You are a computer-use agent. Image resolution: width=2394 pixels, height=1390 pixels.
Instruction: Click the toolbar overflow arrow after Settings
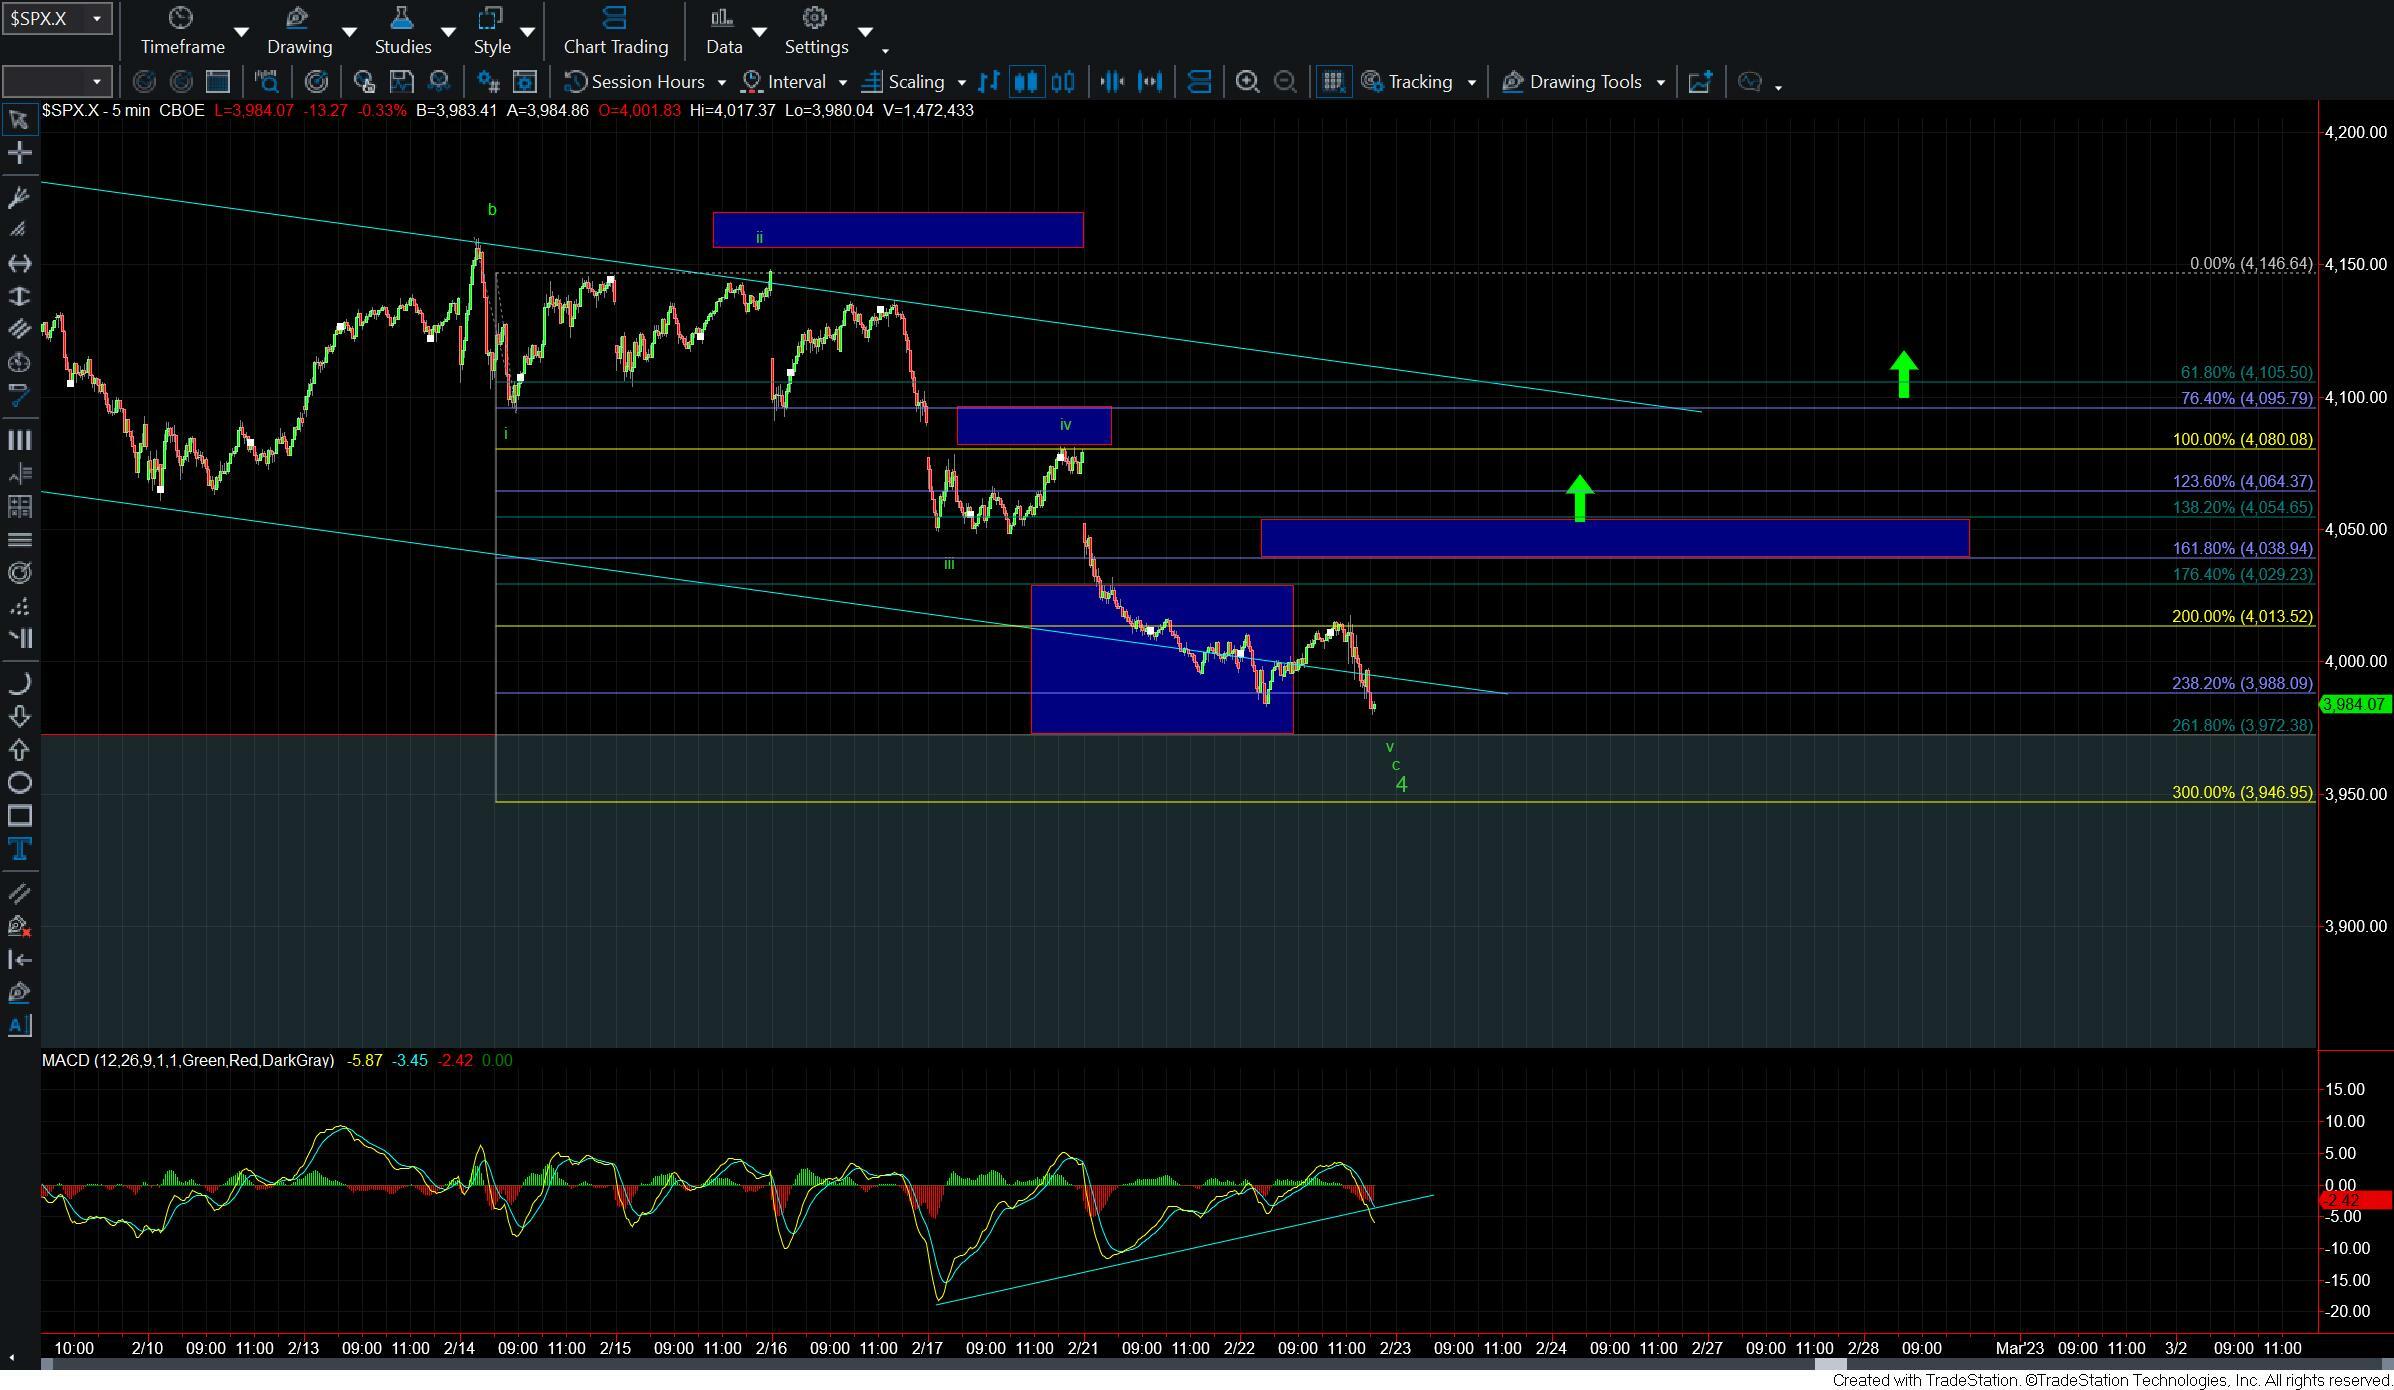pos(885,50)
